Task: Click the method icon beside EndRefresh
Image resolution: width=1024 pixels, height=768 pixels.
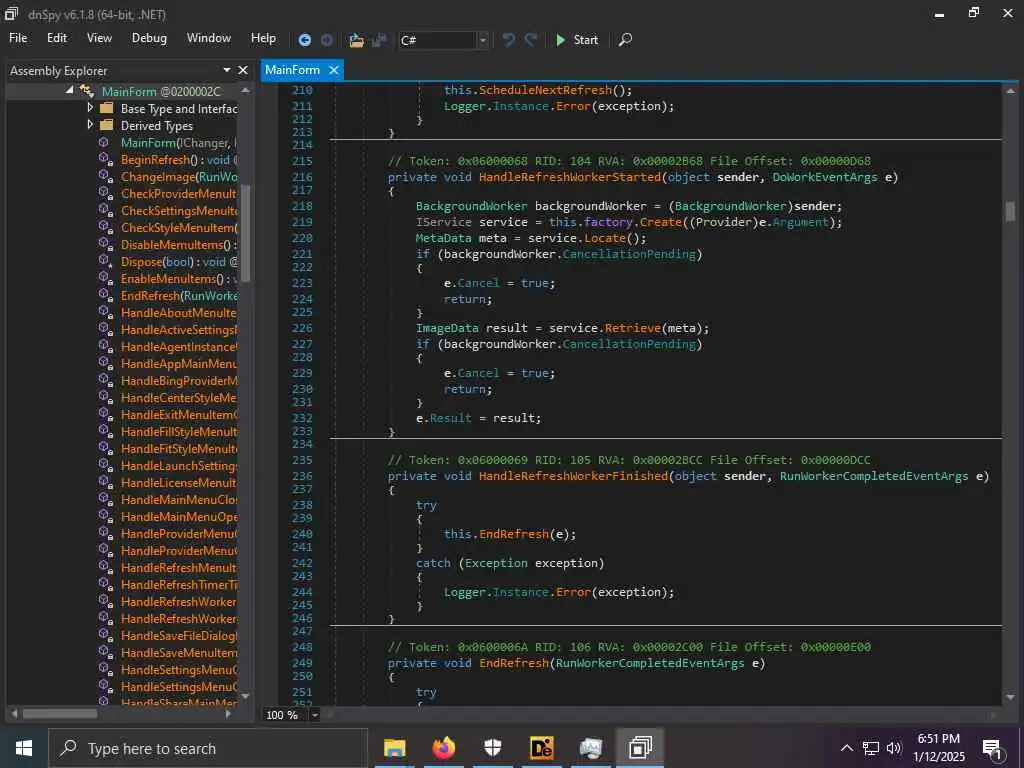Action: tap(105, 295)
